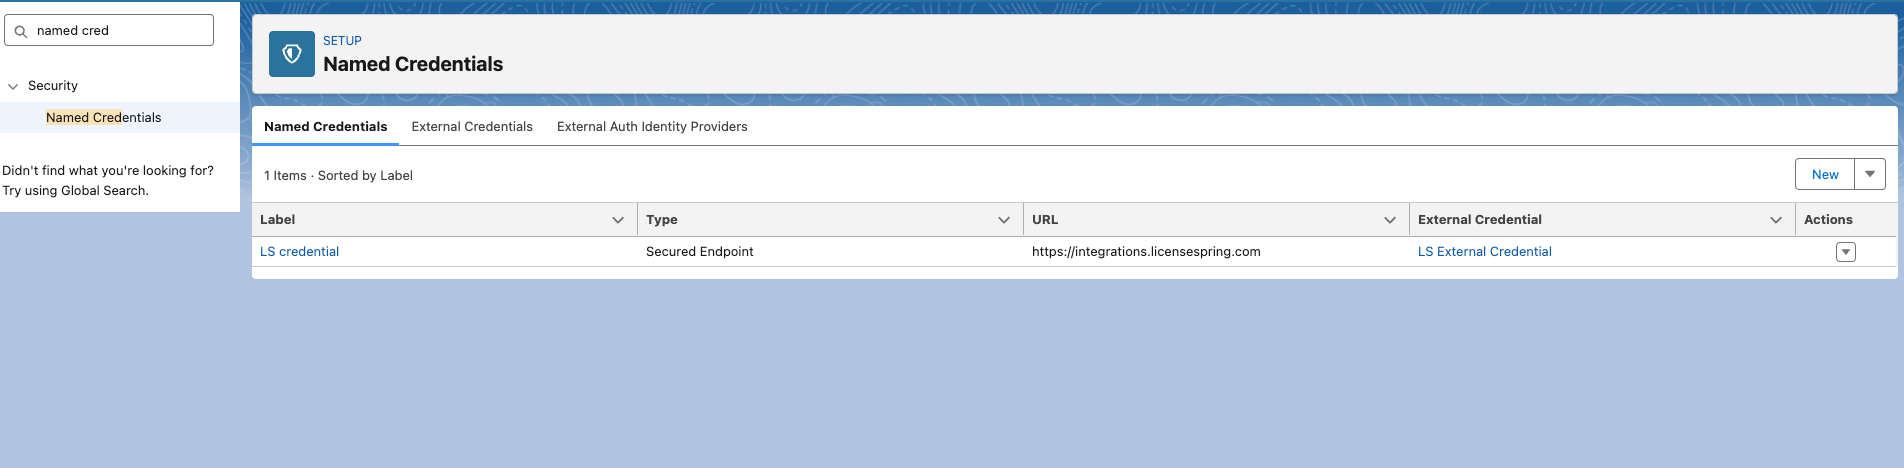Image resolution: width=1904 pixels, height=468 pixels.
Task: Switch to the Named Credentials tab
Action: tap(325, 127)
